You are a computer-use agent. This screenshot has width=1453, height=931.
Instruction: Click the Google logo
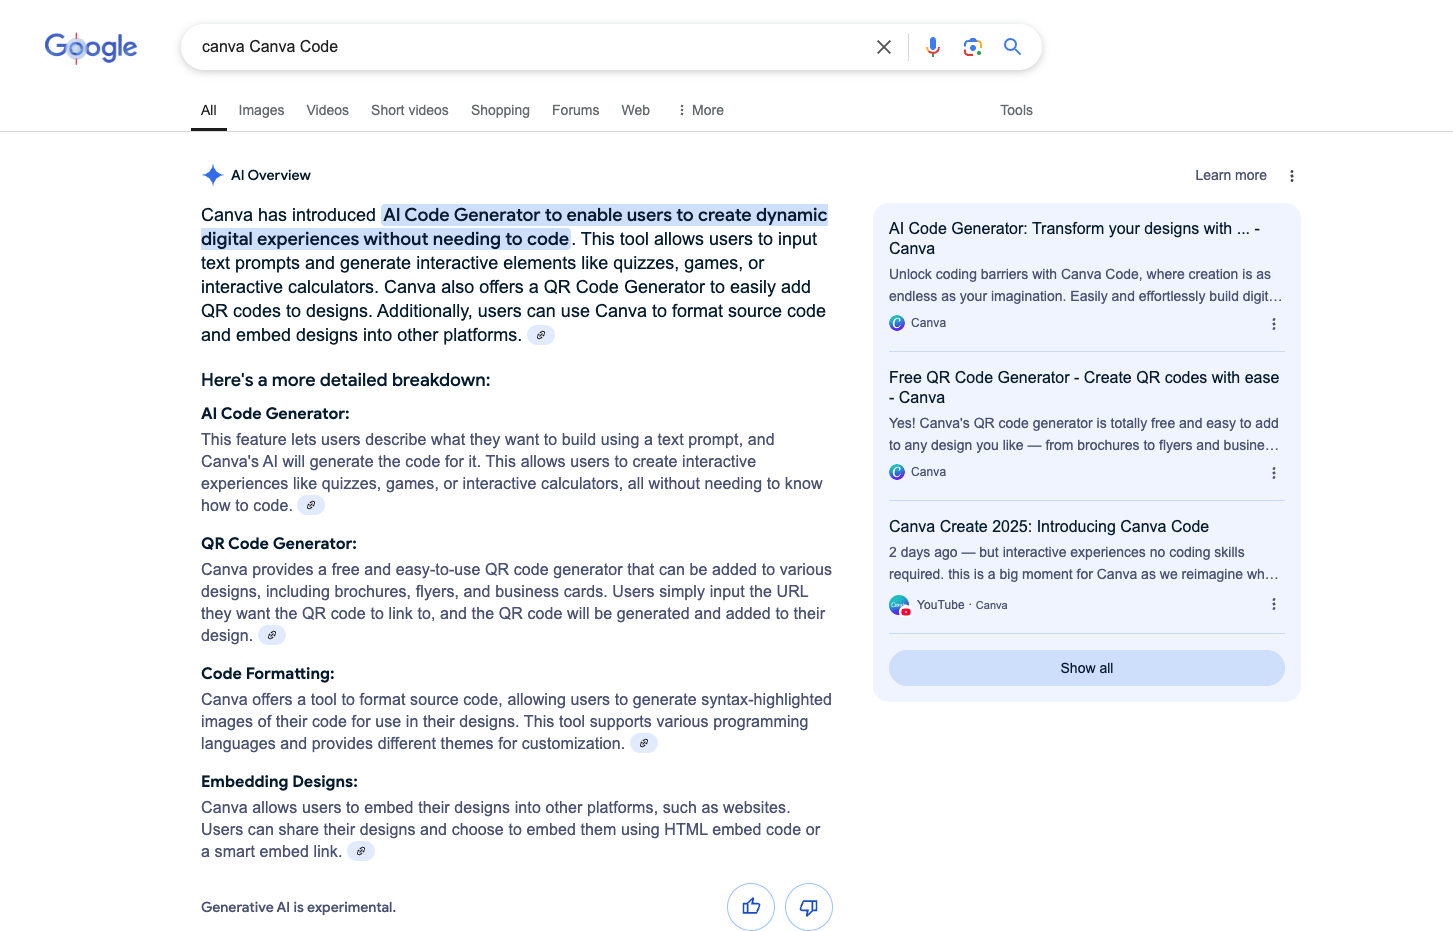click(x=91, y=47)
